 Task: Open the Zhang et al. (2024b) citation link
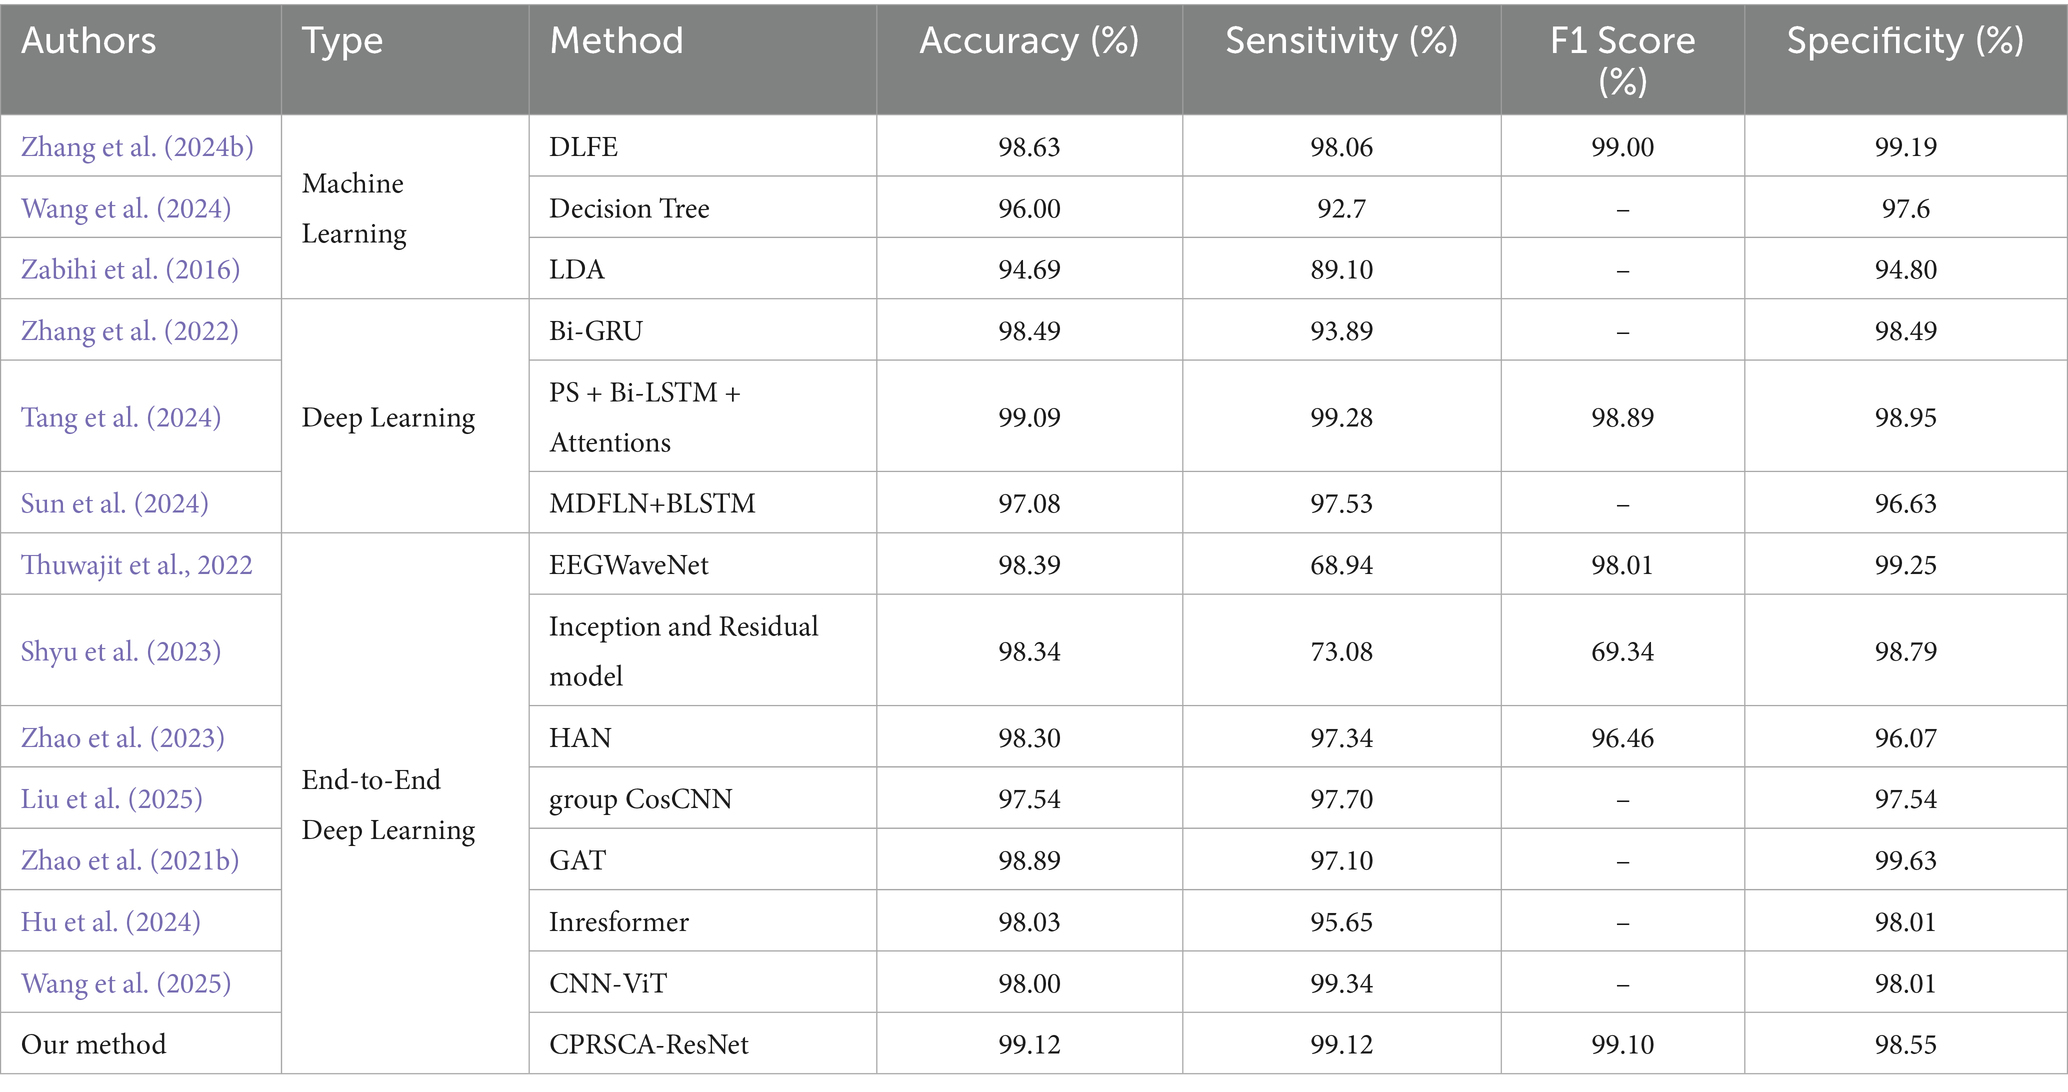pyautogui.click(x=137, y=147)
